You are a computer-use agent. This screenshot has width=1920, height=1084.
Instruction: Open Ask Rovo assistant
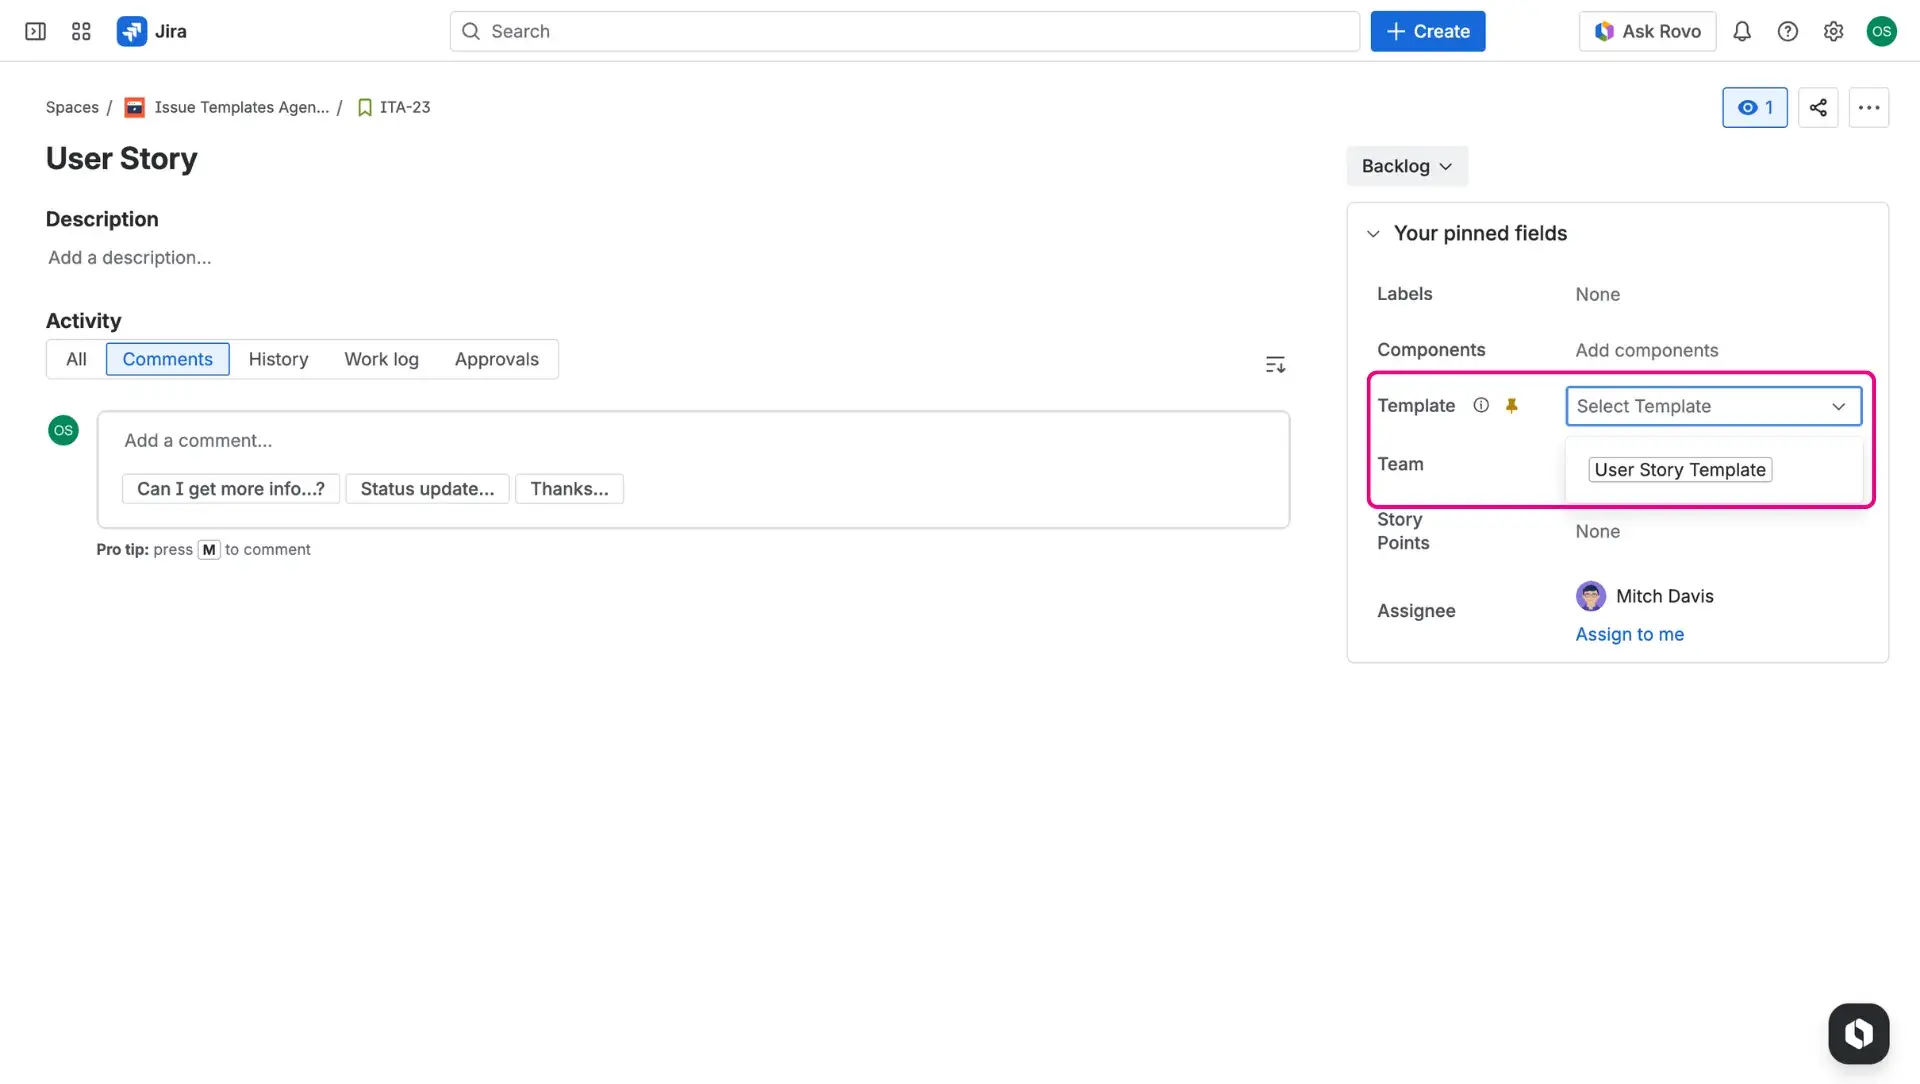click(x=1647, y=31)
